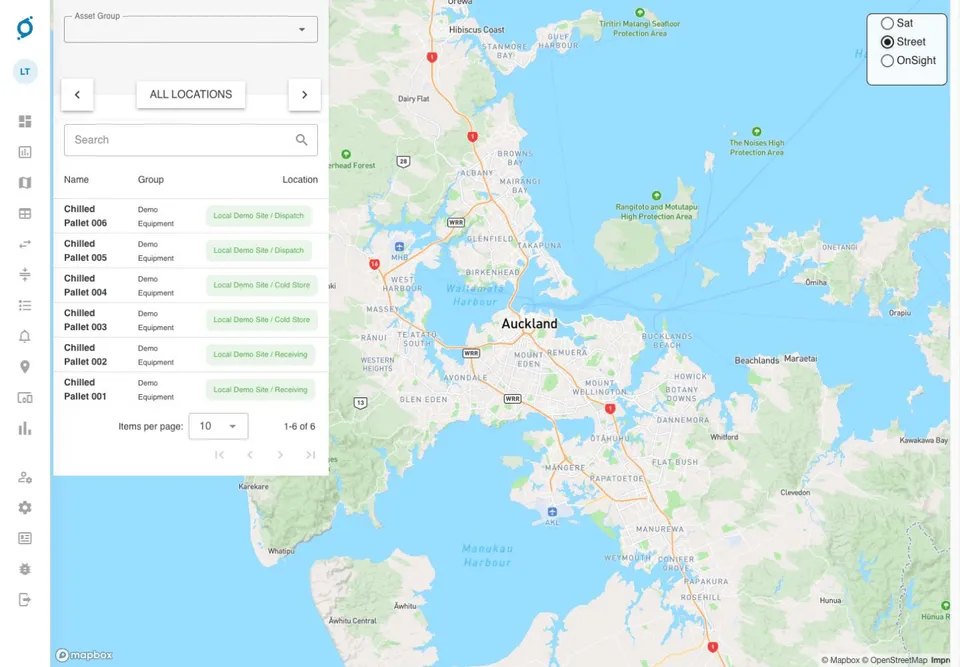Click the Dispatch location chip for Pallet 006
Viewport: 960px width, 667px height.
tap(258, 216)
